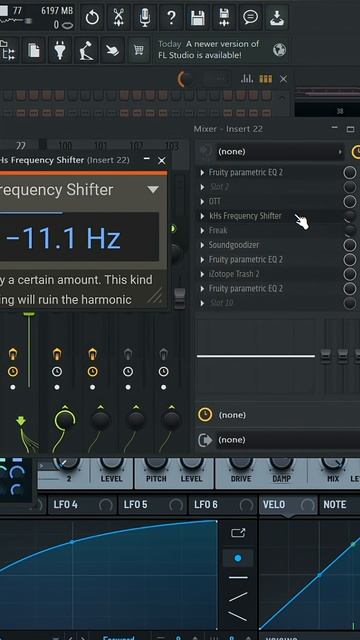This screenshot has height=640, width=360.
Task: Click the save new version icon
Action: coord(224,18)
